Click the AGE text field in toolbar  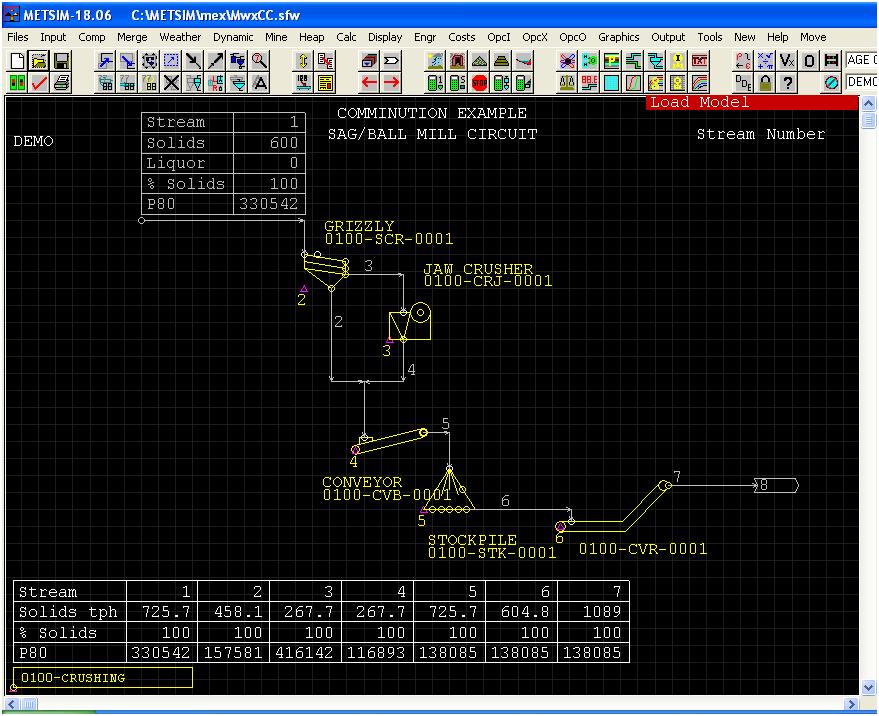862,61
